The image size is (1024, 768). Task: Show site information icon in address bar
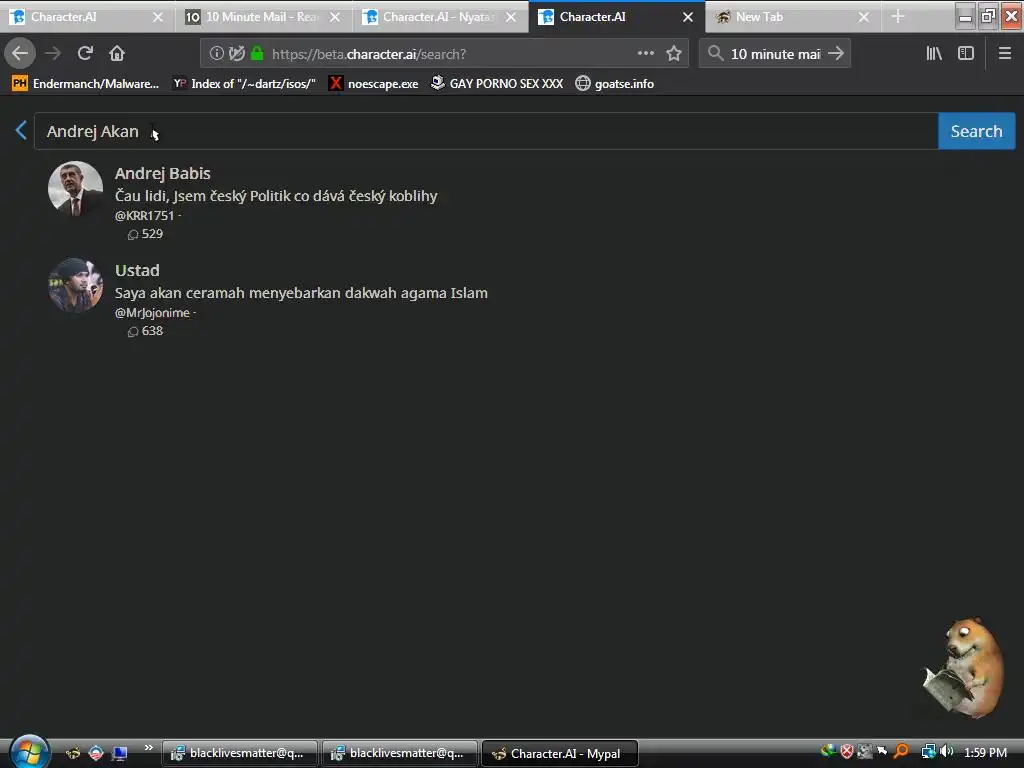click(216, 54)
